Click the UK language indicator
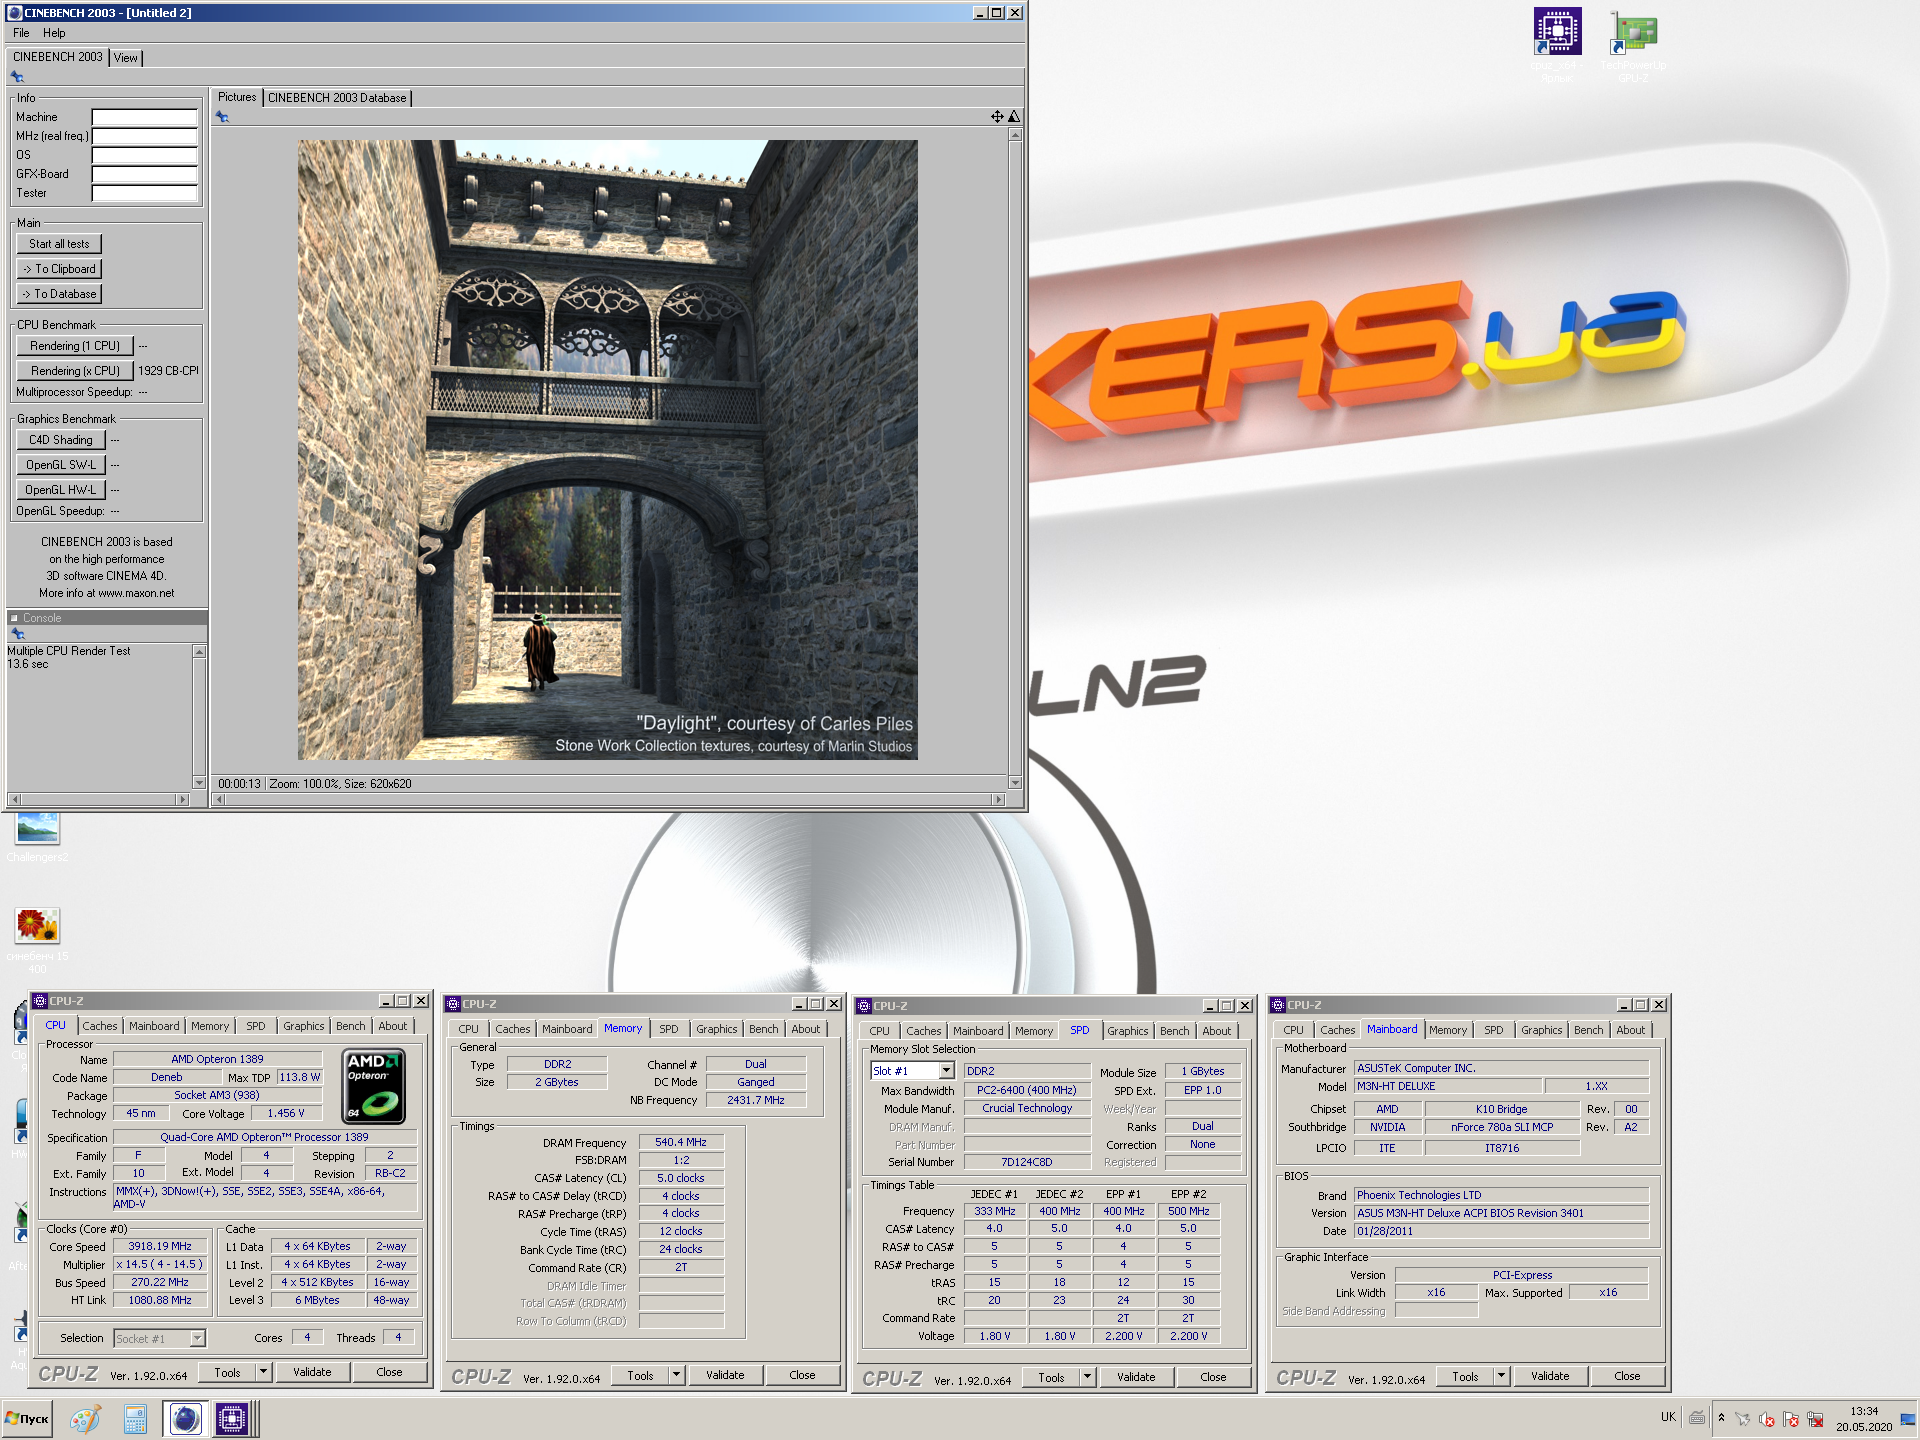This screenshot has height=1440, width=1920. tap(1668, 1417)
